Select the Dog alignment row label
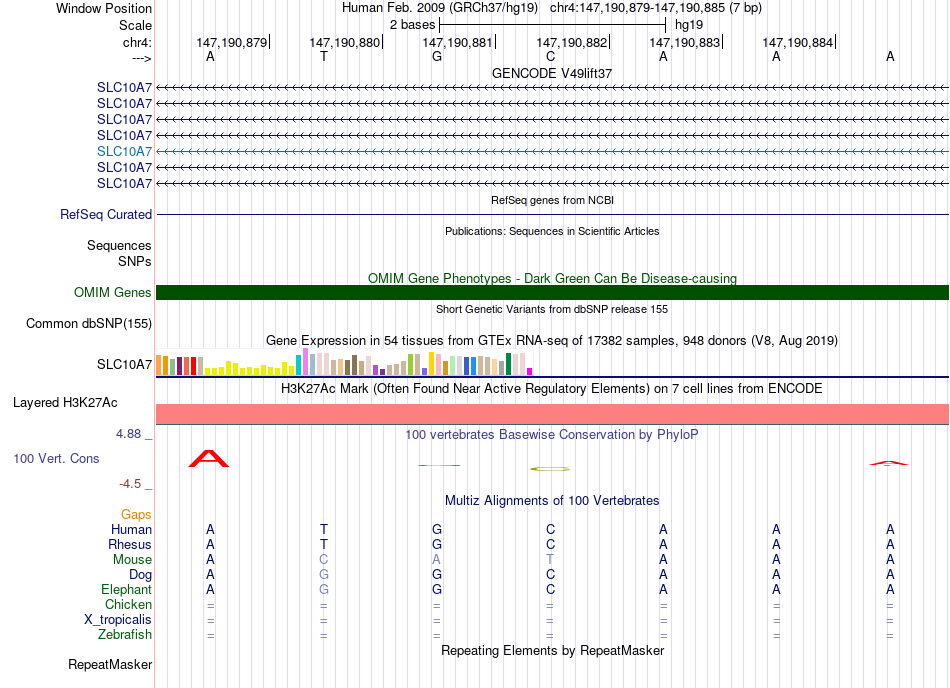Screen dimensions: 950x688 tap(140, 575)
